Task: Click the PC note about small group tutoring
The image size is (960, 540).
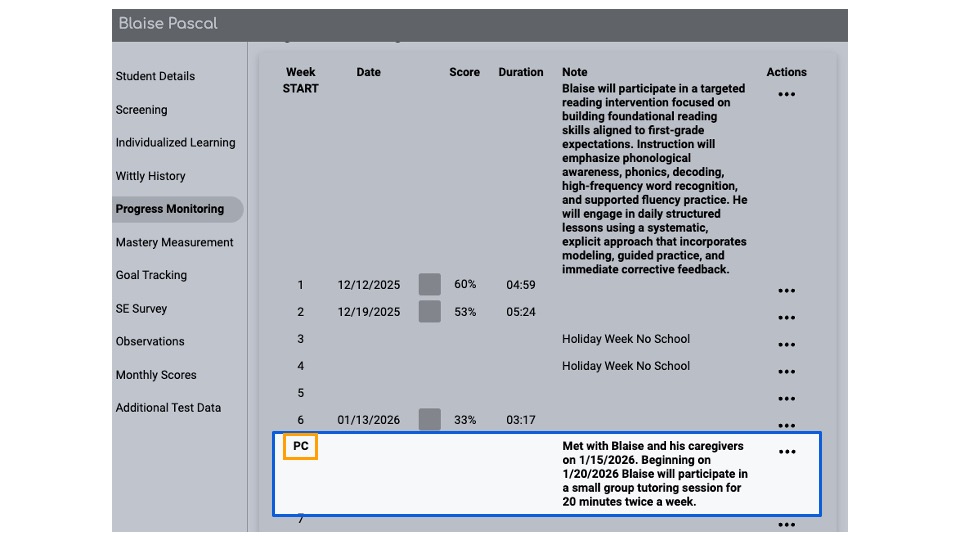Action: [x=654, y=474]
